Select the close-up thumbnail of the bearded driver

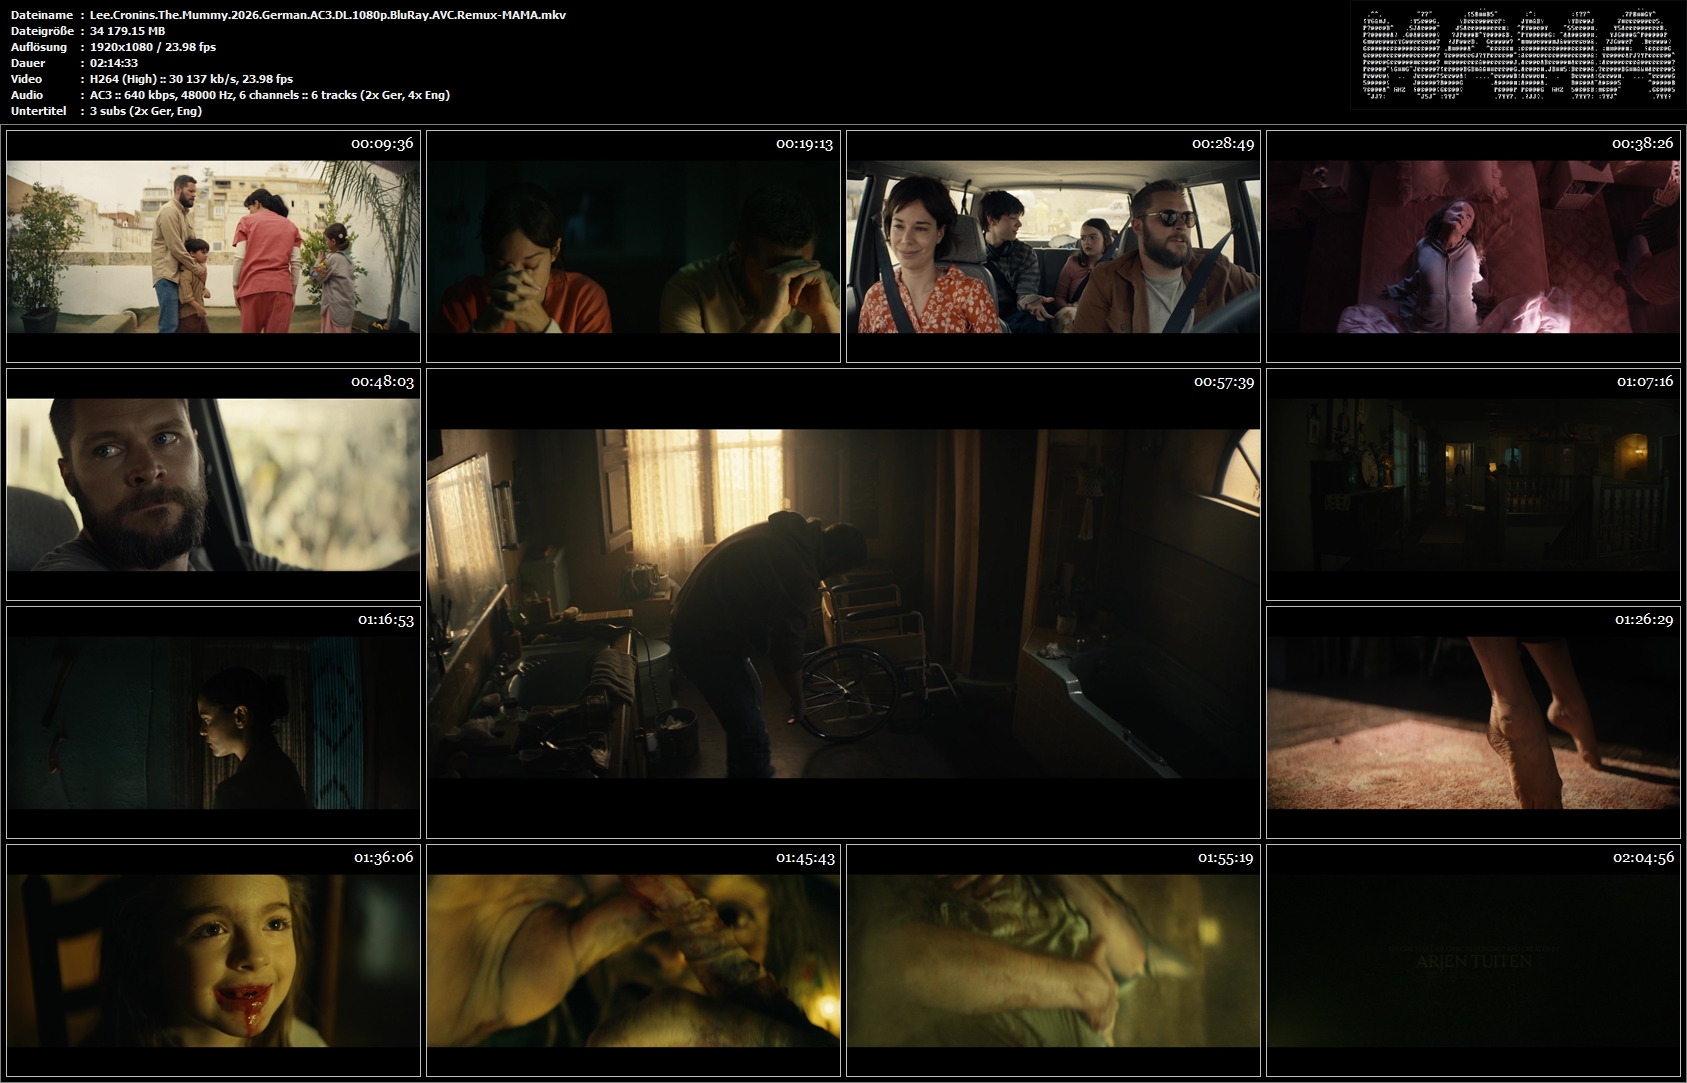(x=213, y=484)
